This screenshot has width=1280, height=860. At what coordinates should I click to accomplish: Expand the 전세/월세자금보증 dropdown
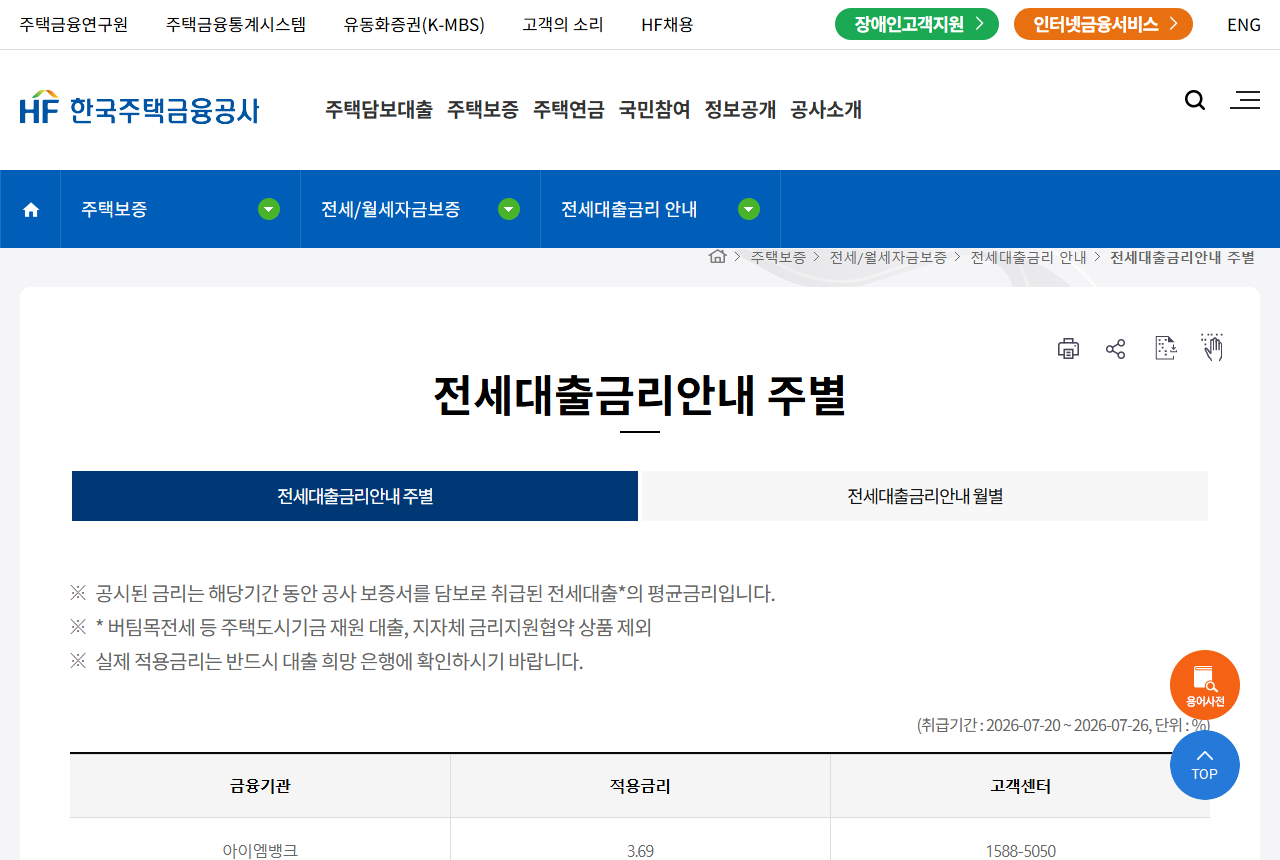pyautogui.click(x=509, y=209)
